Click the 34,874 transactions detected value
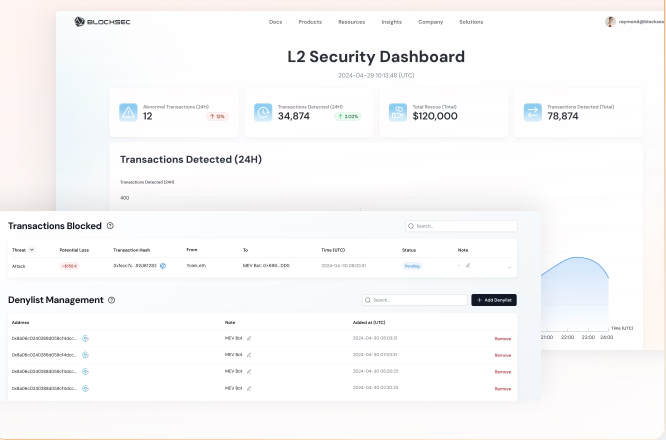666x440 pixels. tap(294, 116)
